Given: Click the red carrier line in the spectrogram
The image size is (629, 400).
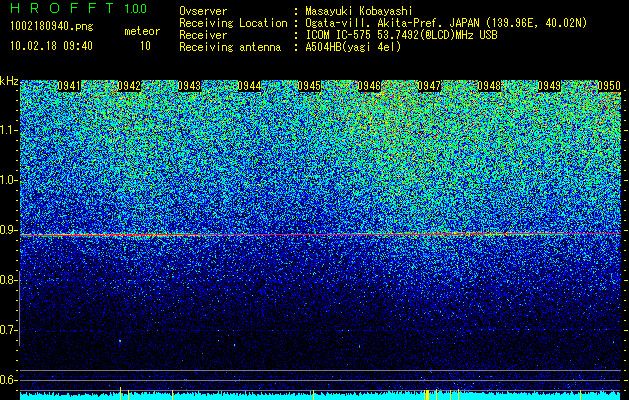Looking at the screenshot, I should tap(320, 234).
